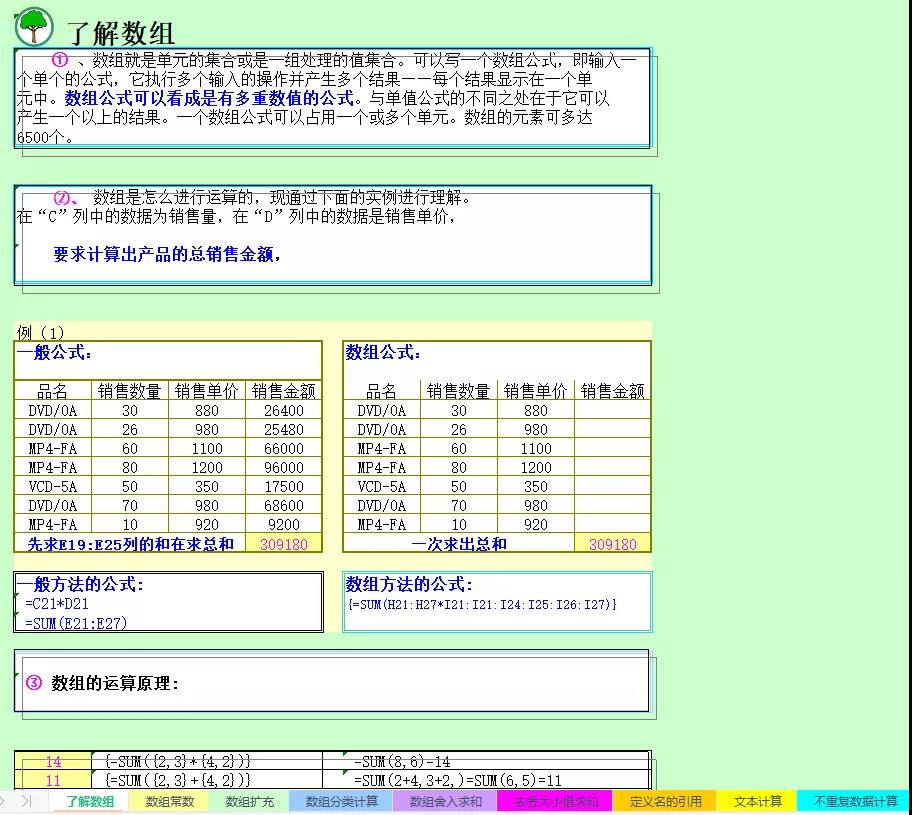Click the {=SUM(H21:H27*I21...)} array formula text
Viewport: 912px width, 815px height.
click(482, 604)
